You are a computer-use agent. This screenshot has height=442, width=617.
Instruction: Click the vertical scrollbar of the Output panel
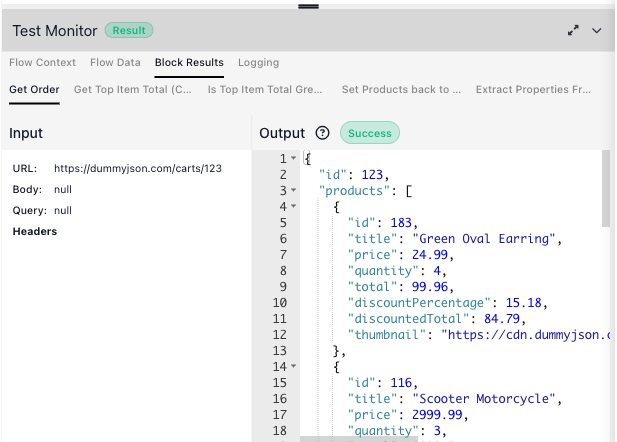pyautogui.click(x=606, y=189)
